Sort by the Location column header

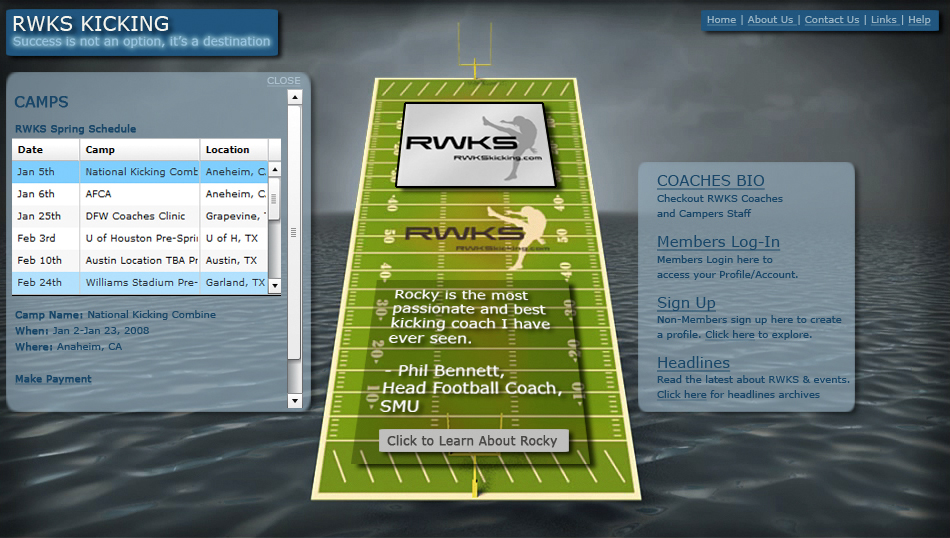pos(233,150)
